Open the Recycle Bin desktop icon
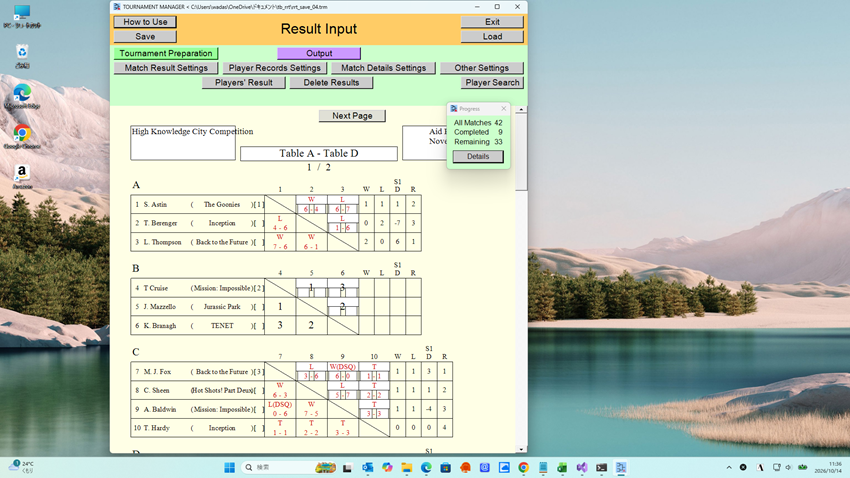 pos(22,56)
